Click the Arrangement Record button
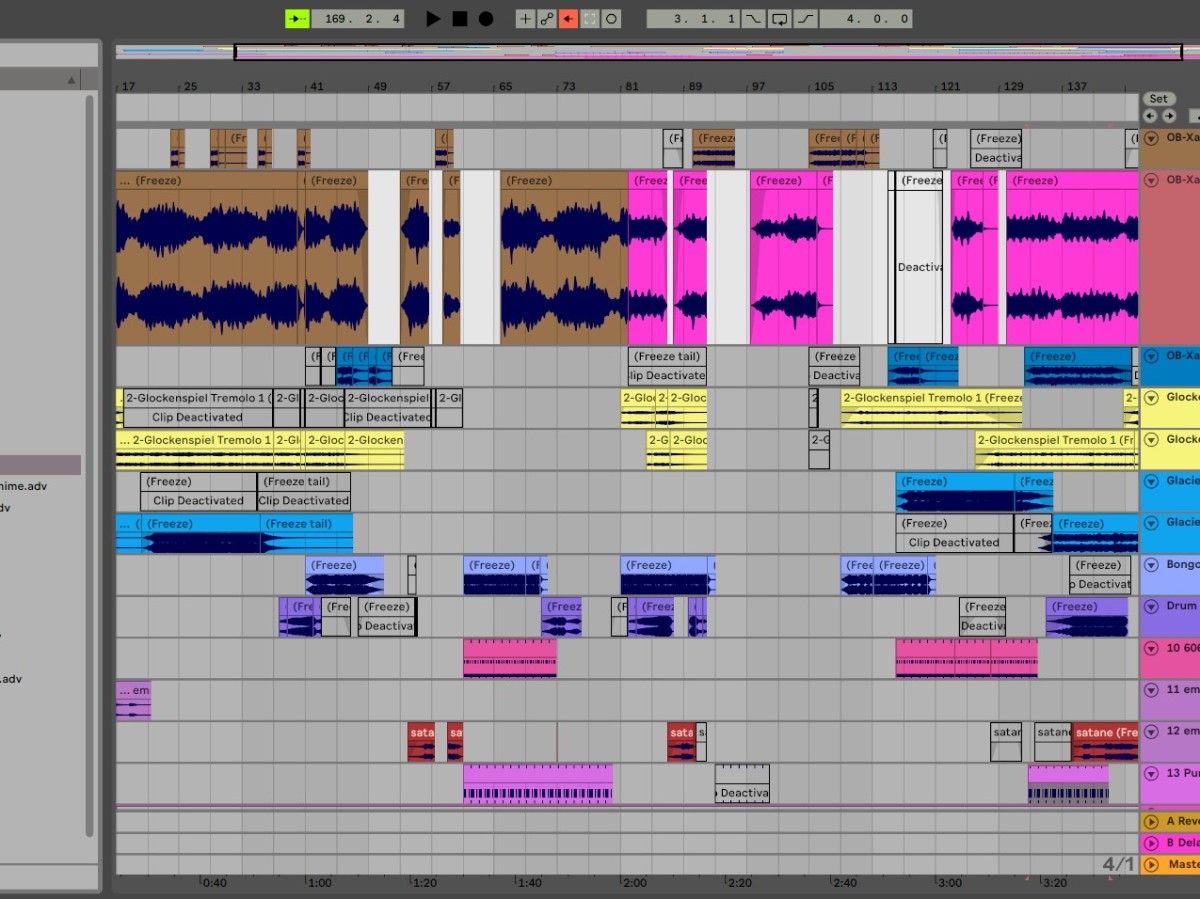 pos(486,19)
